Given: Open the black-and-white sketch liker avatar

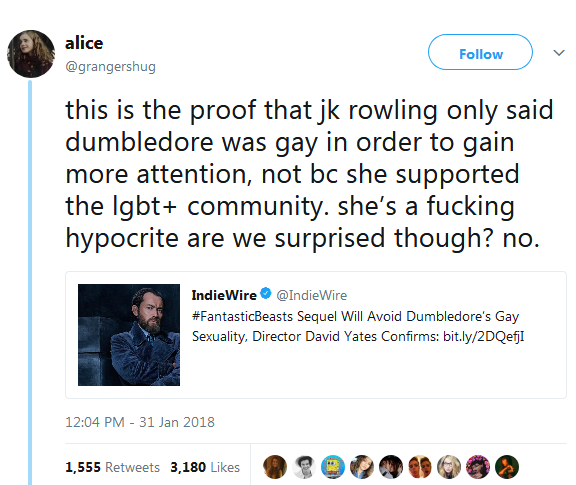Looking at the screenshot, I should pos(304,467).
